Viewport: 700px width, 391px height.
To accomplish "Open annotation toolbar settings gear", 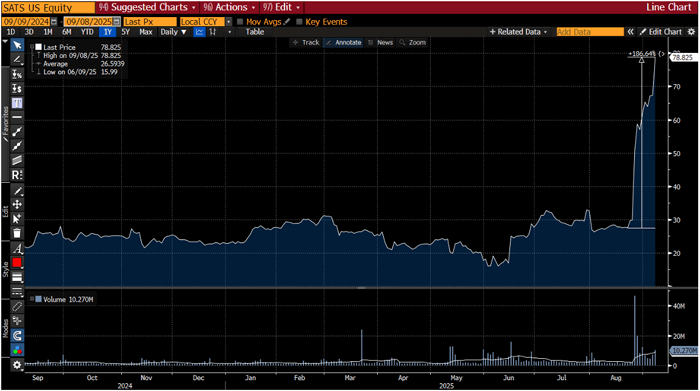I will tap(17, 365).
